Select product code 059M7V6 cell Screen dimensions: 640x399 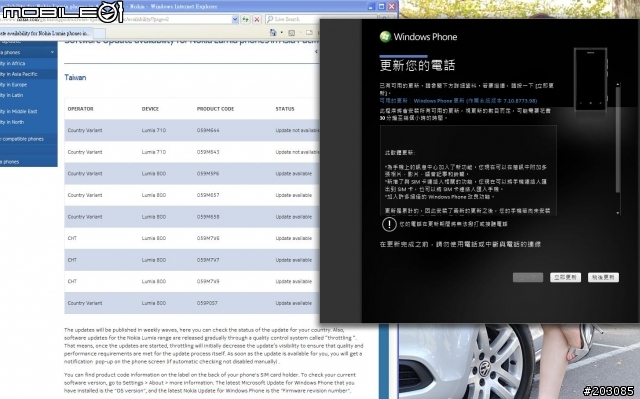[x=208, y=238]
